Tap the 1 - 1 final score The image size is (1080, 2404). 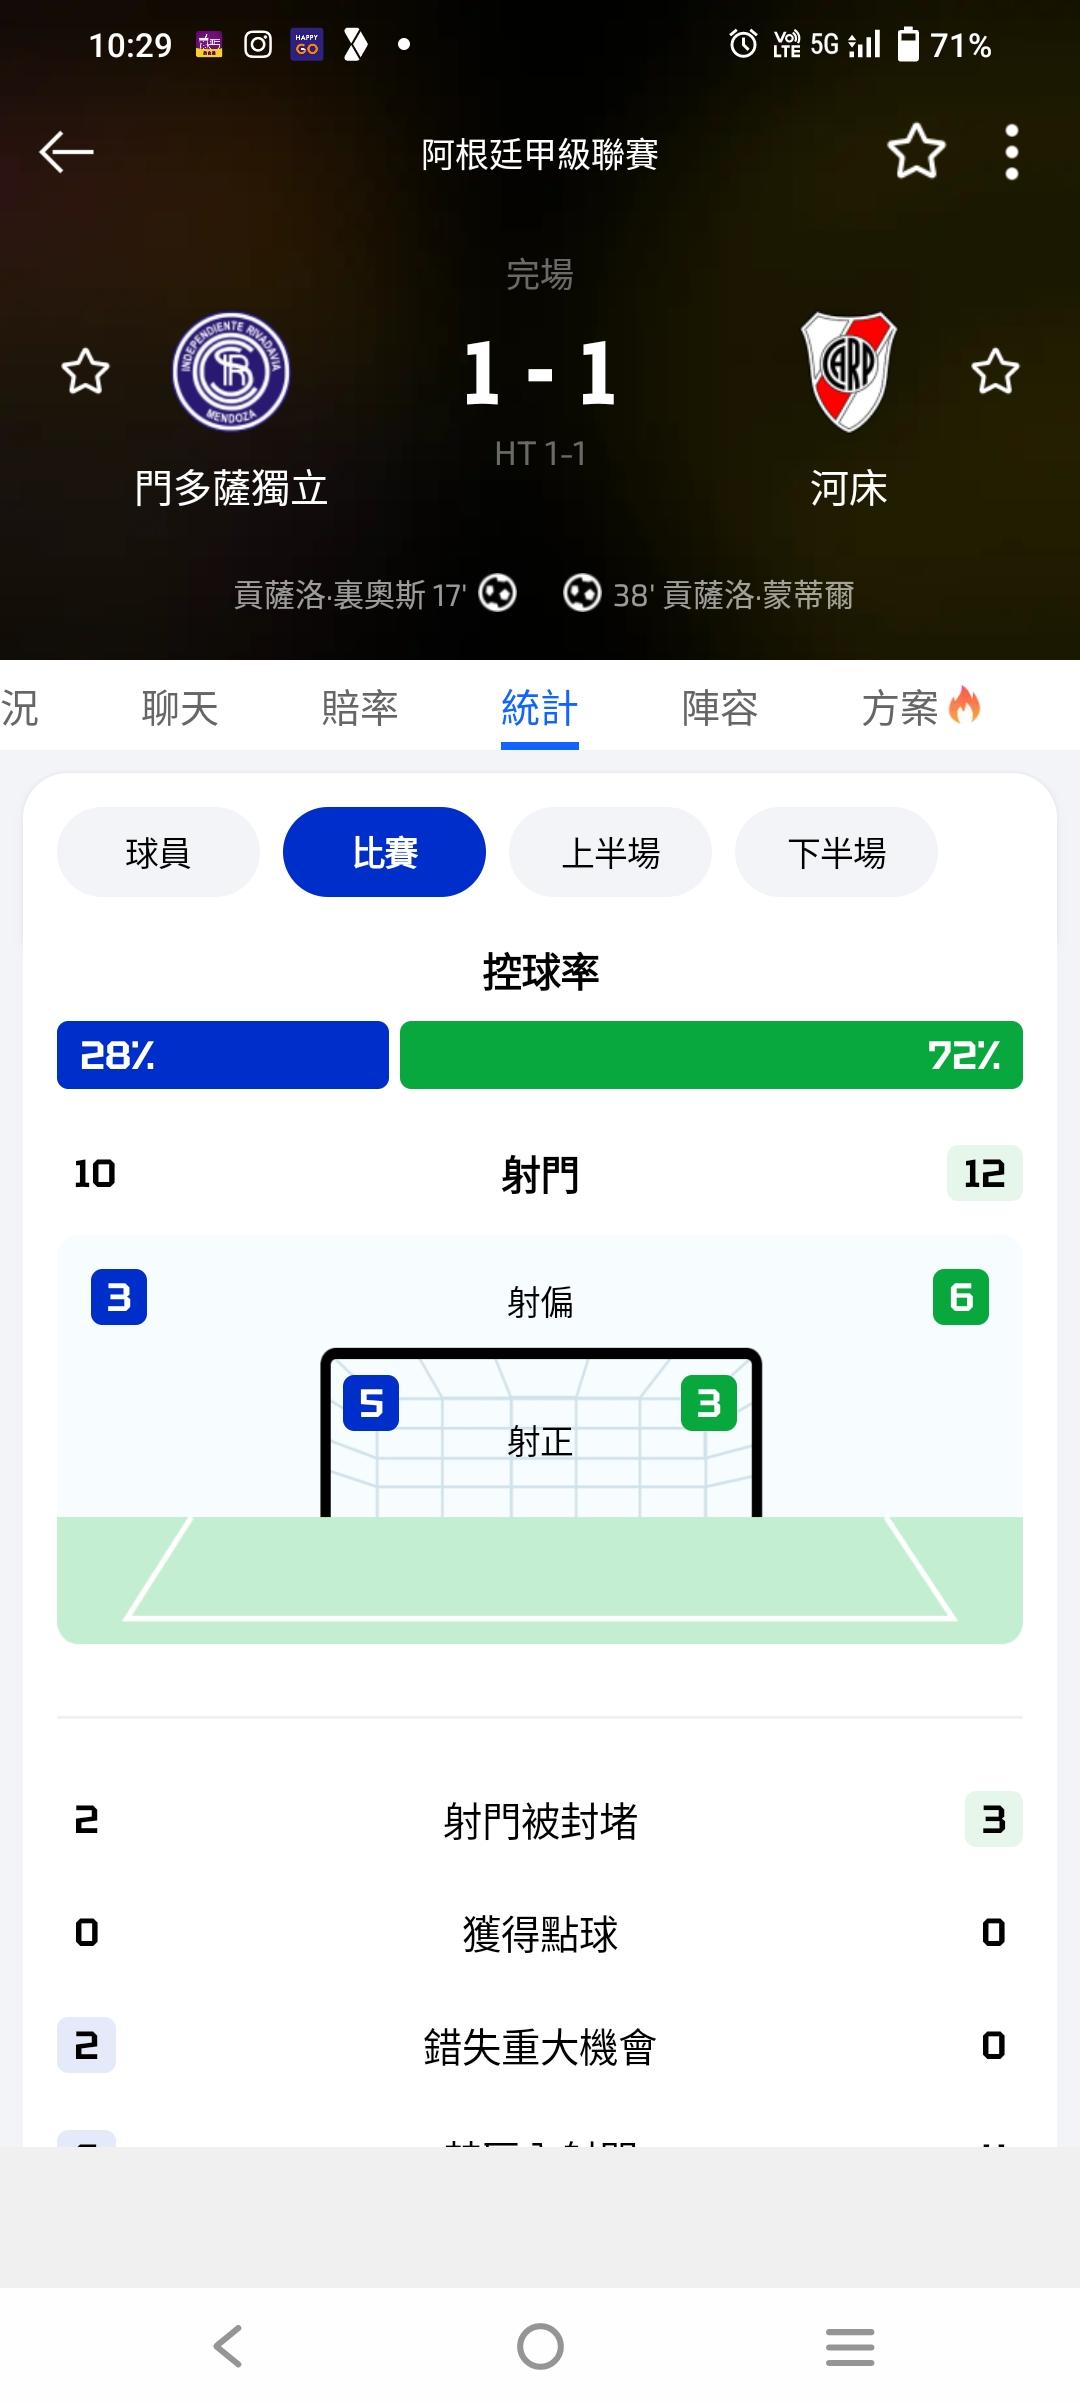[540, 374]
